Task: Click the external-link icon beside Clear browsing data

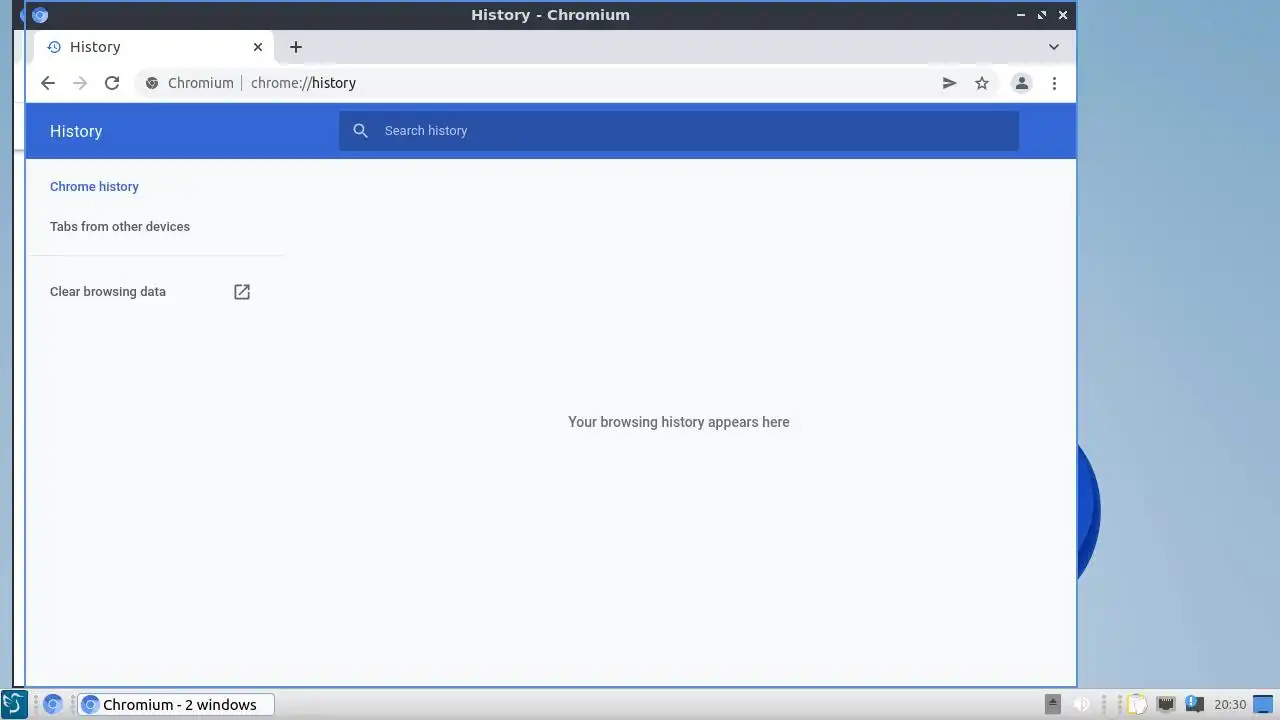Action: point(242,292)
